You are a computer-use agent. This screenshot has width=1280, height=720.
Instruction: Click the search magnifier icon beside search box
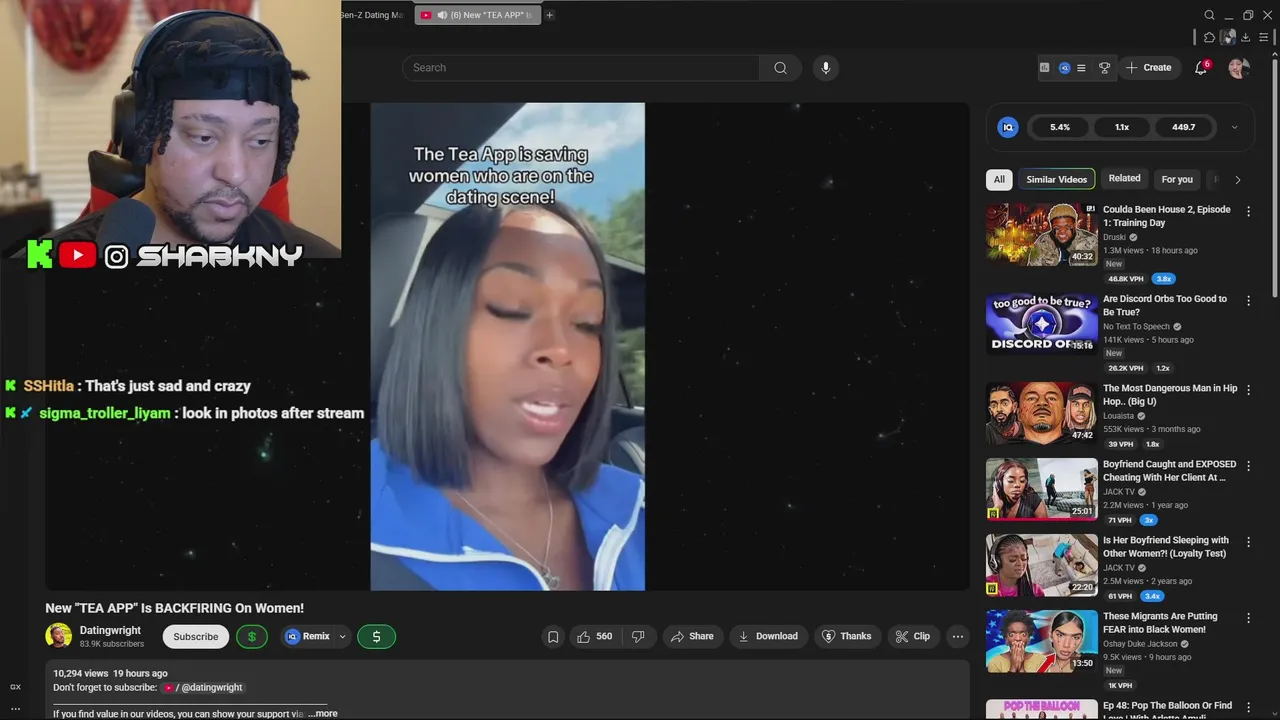780,68
